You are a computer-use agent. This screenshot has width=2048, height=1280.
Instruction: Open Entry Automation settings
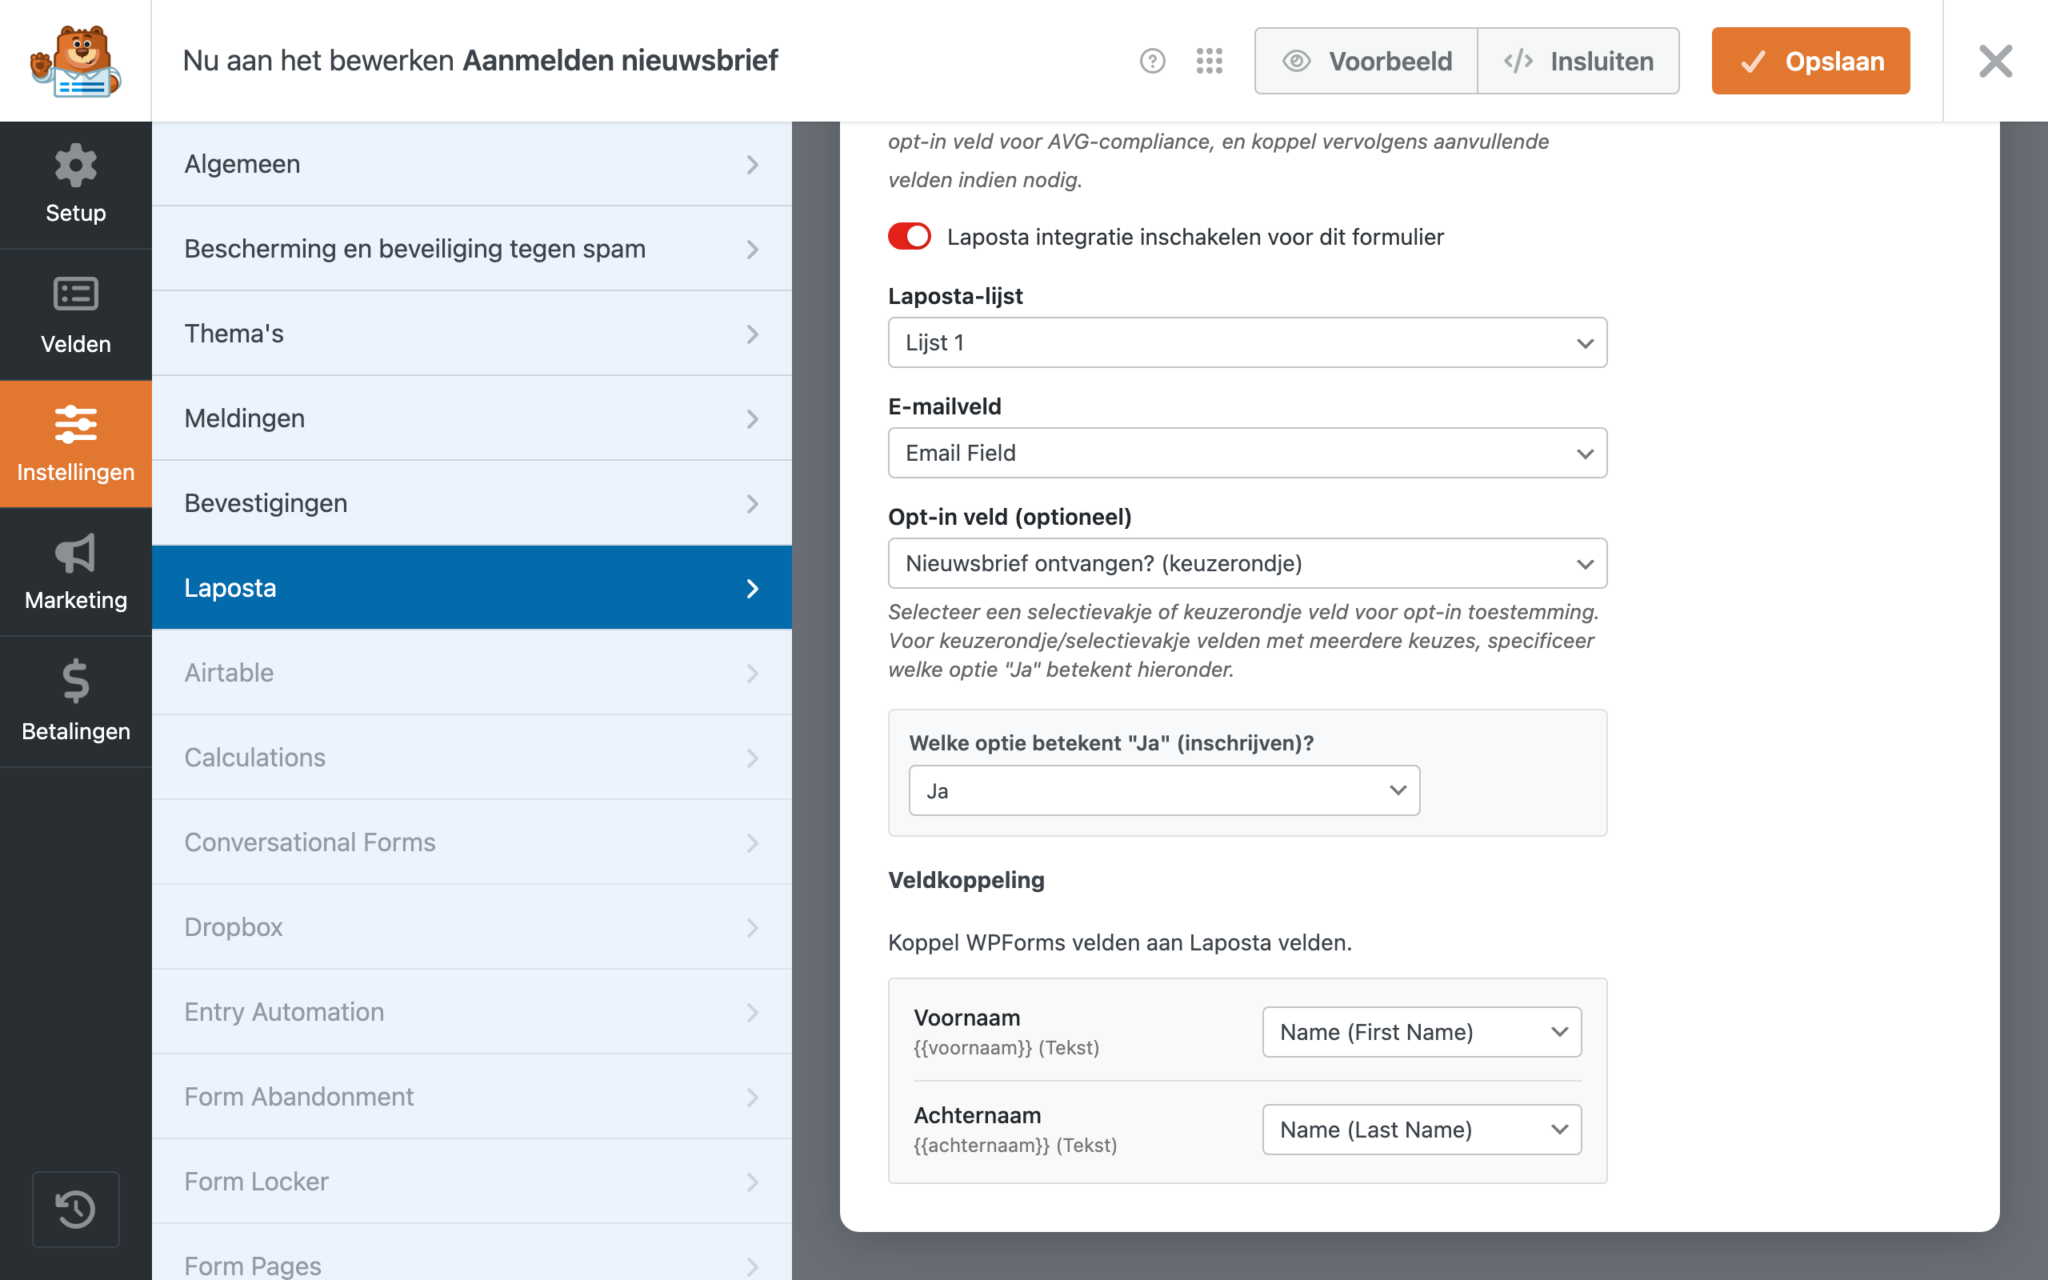click(x=472, y=1012)
